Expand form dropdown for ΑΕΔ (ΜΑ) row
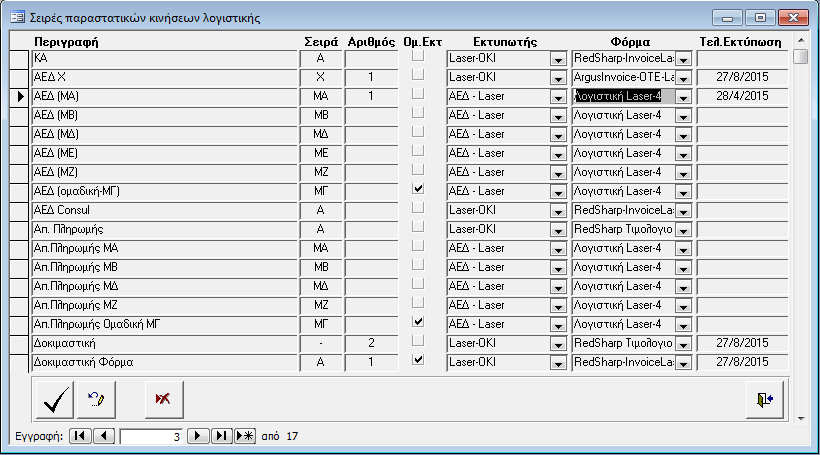Viewport: 820px width, 455px height. (683, 97)
